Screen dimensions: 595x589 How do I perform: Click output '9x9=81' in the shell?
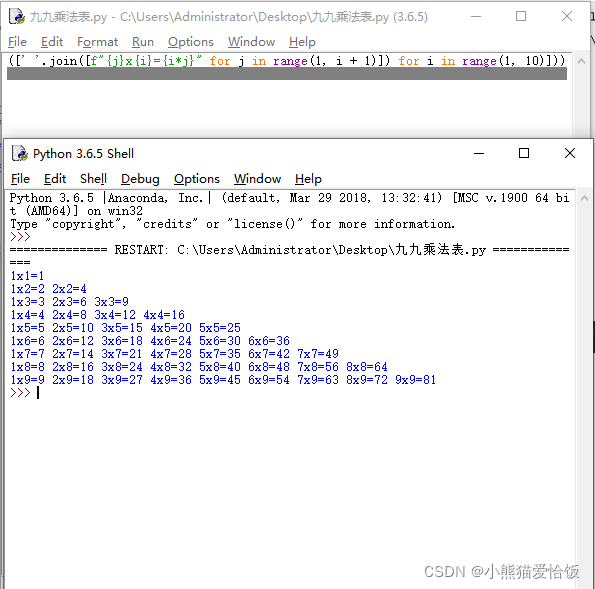pos(416,379)
